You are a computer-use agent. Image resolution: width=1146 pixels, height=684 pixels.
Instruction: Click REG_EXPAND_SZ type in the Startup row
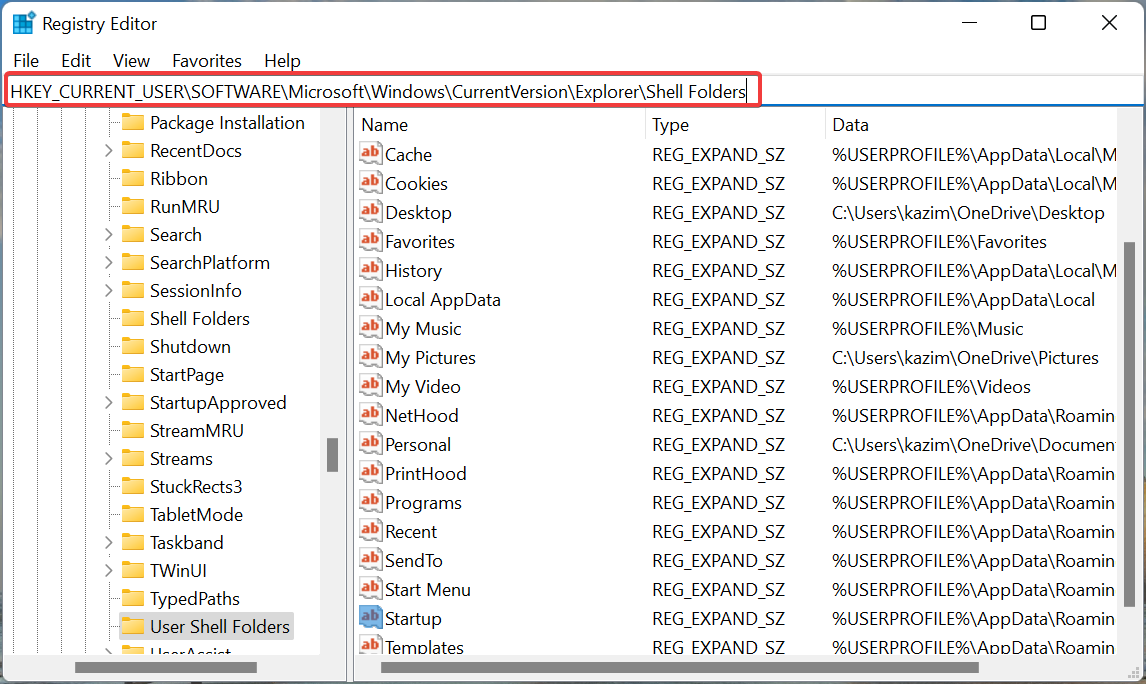click(x=718, y=619)
